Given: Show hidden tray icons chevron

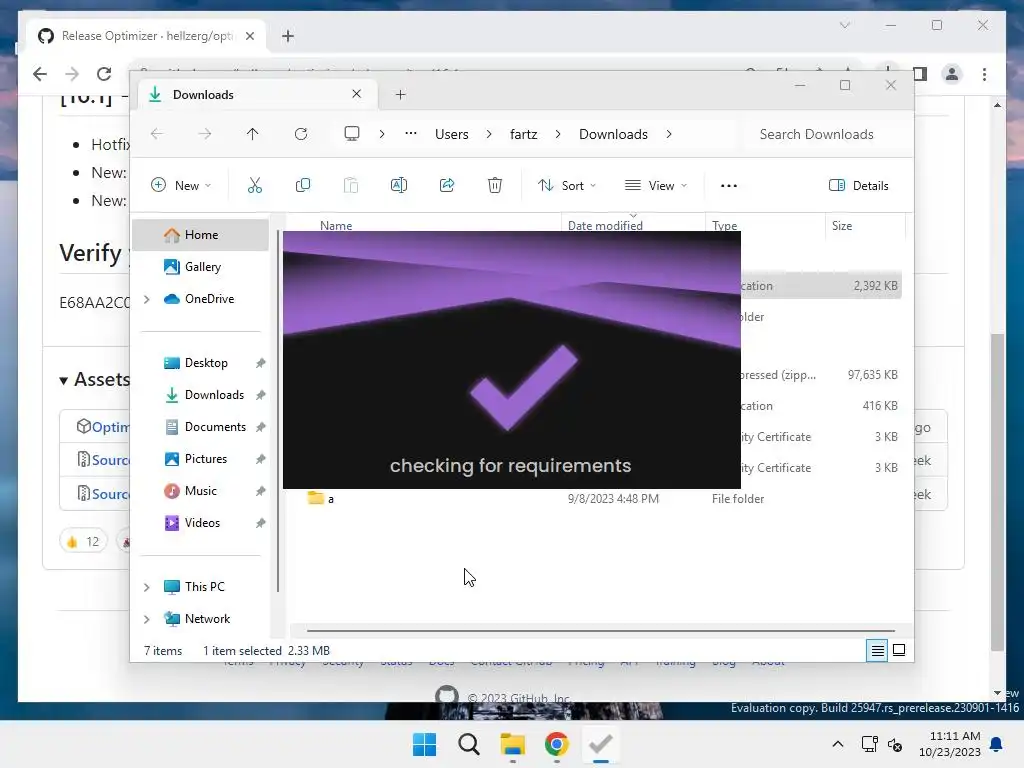Looking at the screenshot, I should 838,744.
